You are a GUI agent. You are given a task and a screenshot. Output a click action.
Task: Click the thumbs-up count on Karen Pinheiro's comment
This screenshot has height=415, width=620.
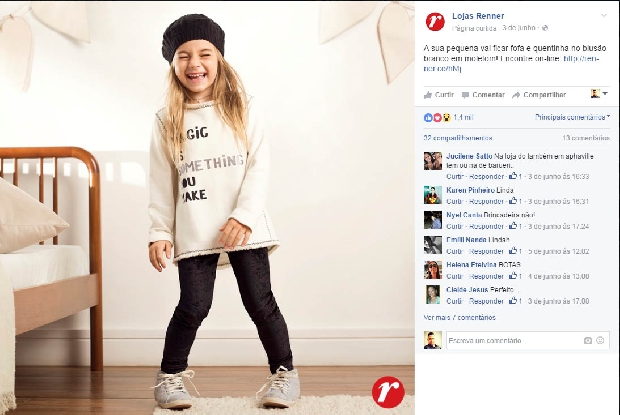click(515, 201)
